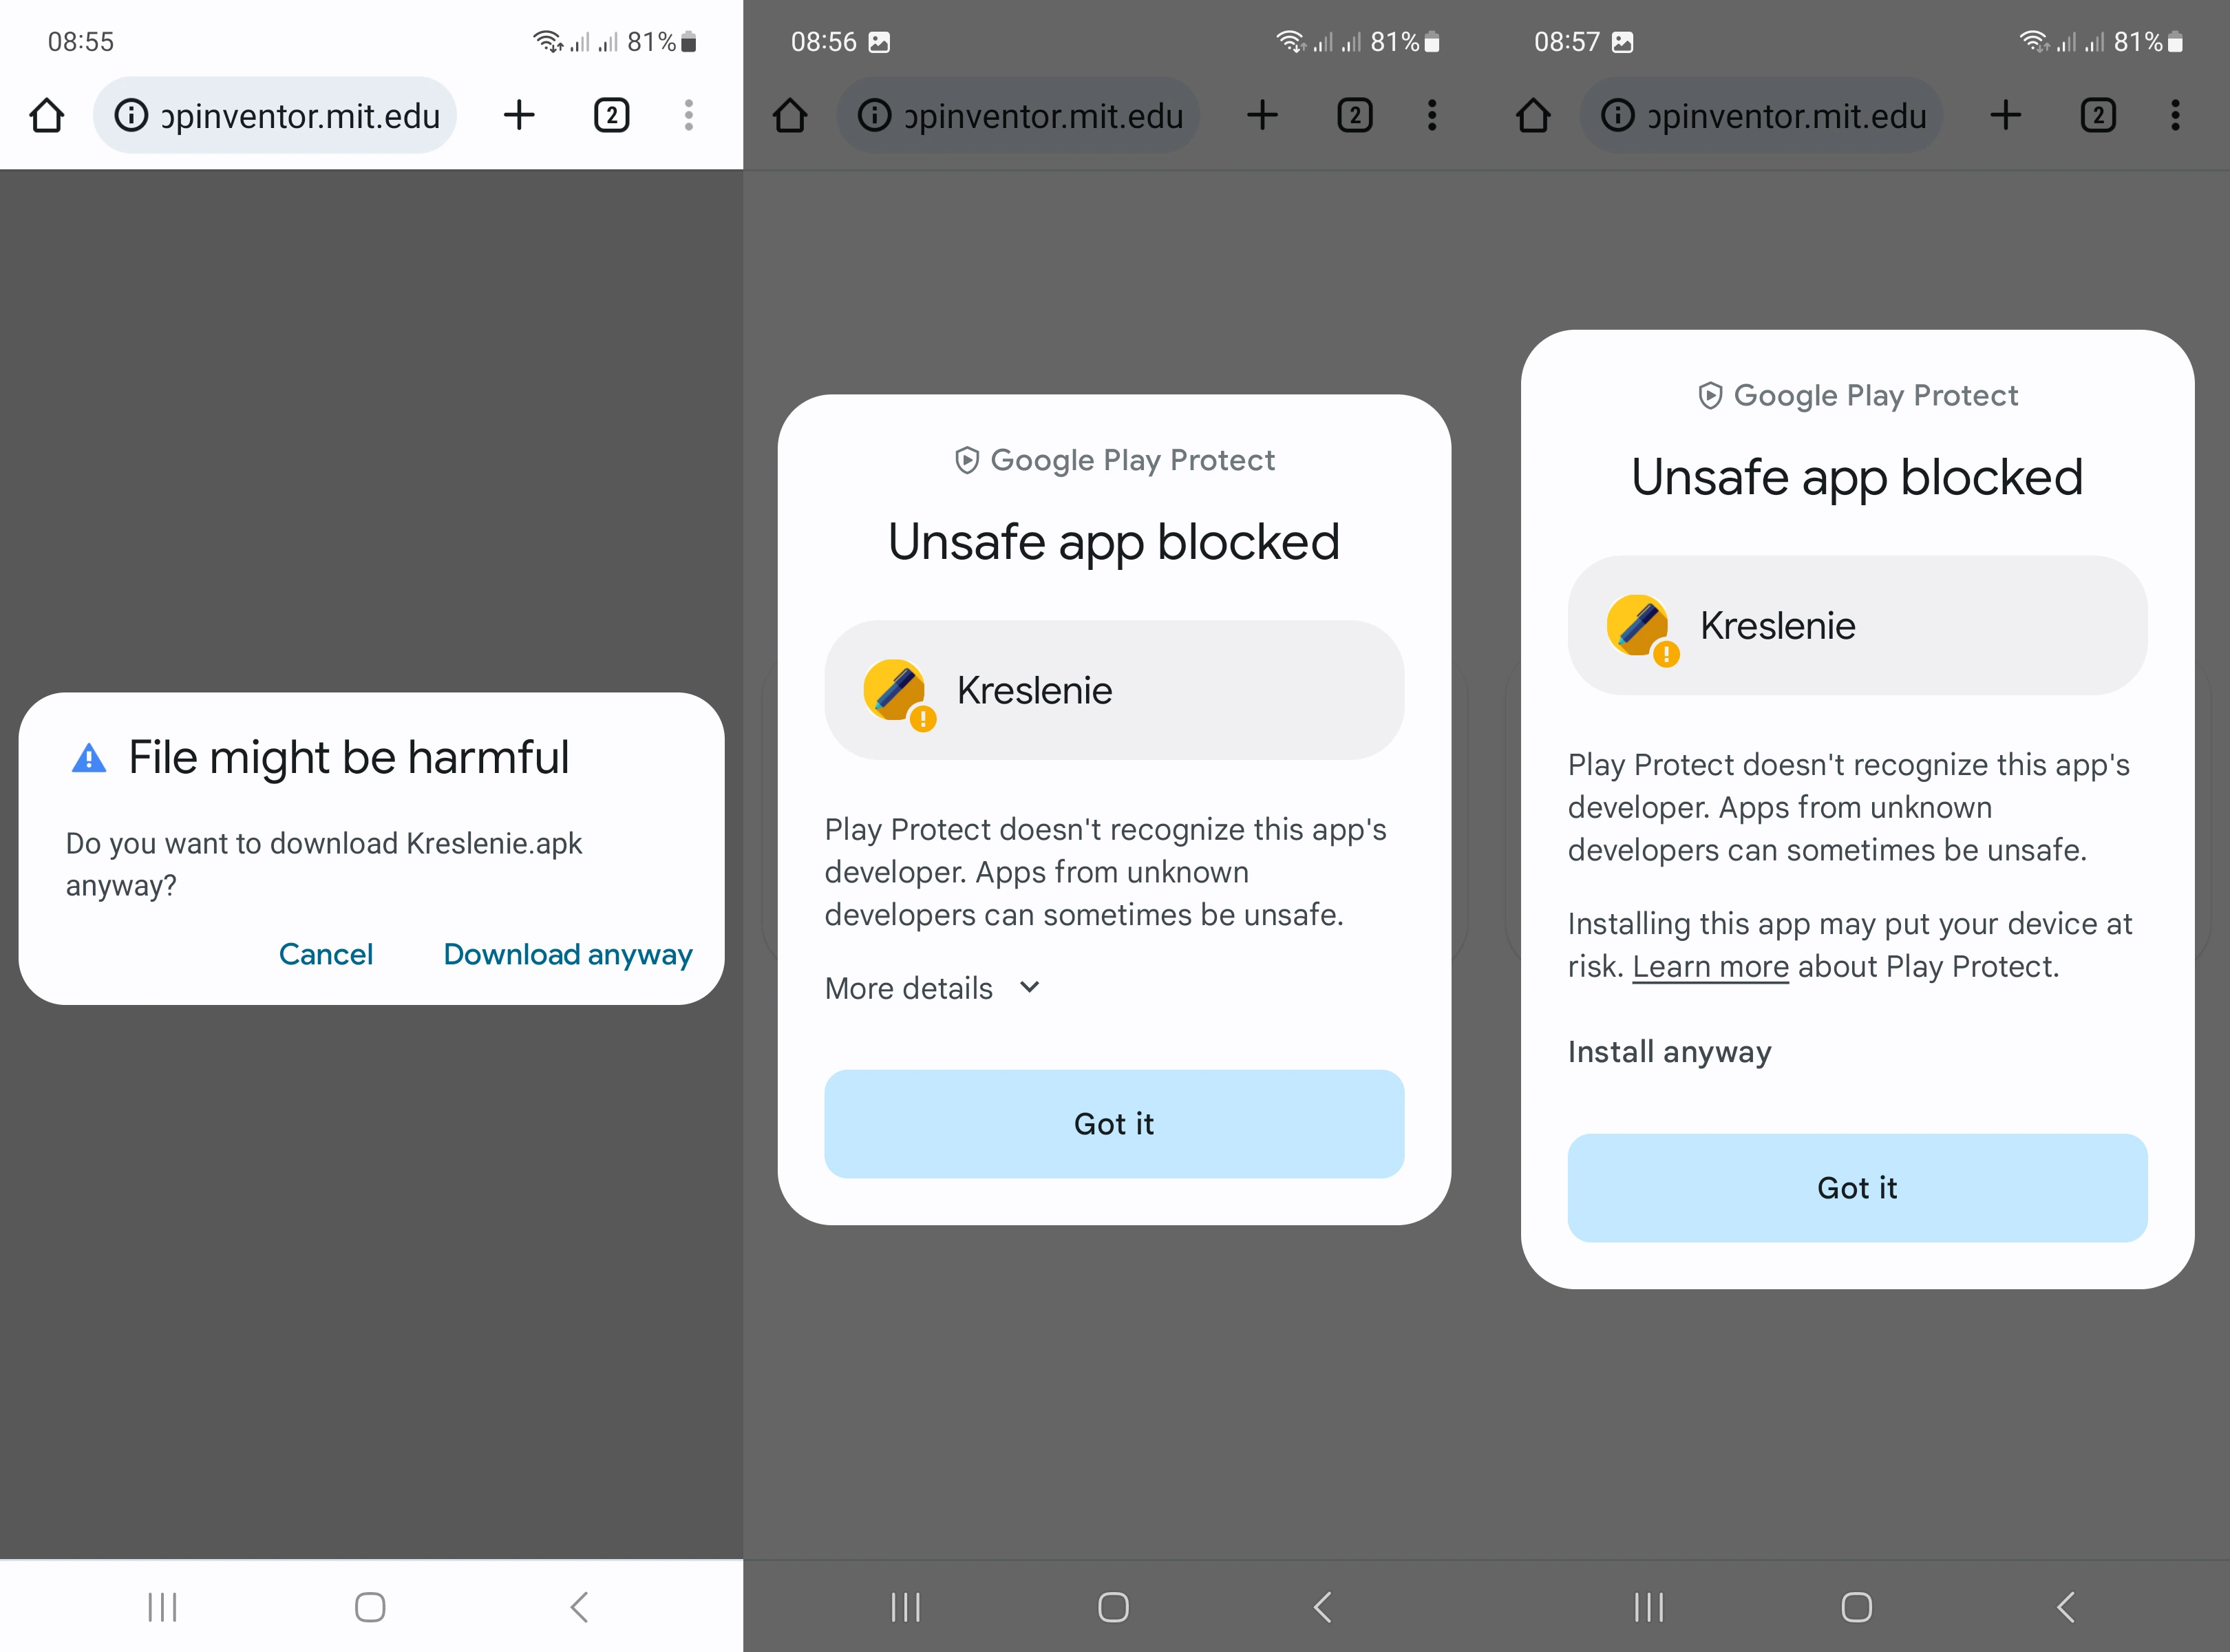Open a new tab in the 08:55 screen
The image size is (2230, 1652).
click(x=519, y=115)
